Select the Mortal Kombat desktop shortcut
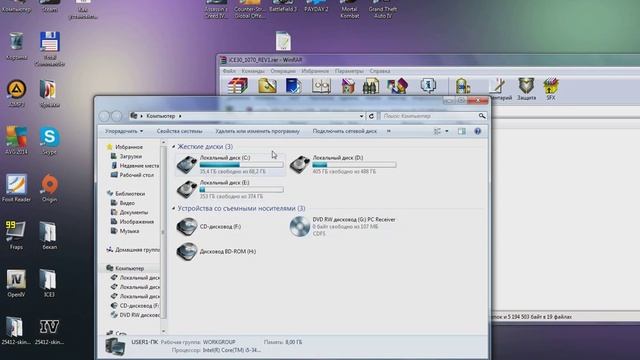This screenshot has width=640, height=360. [349, 9]
